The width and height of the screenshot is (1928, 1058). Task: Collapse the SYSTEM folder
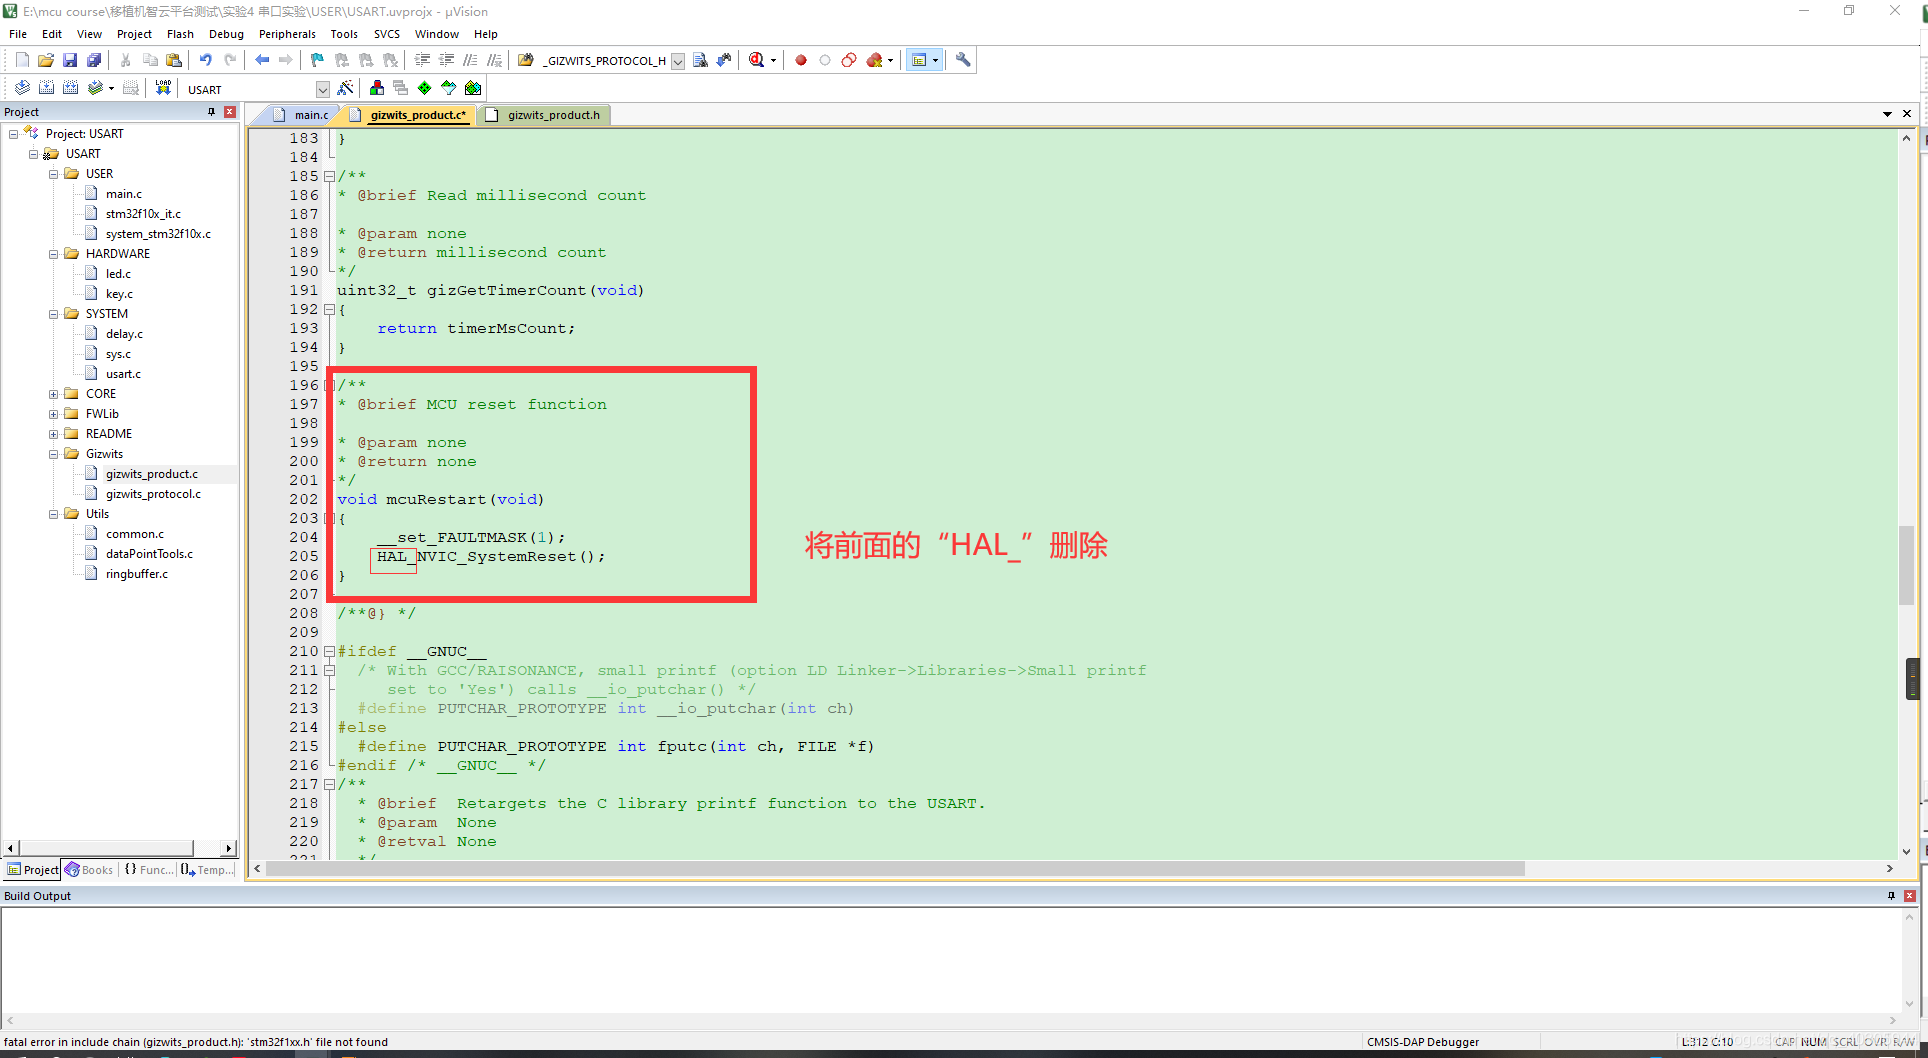54,314
